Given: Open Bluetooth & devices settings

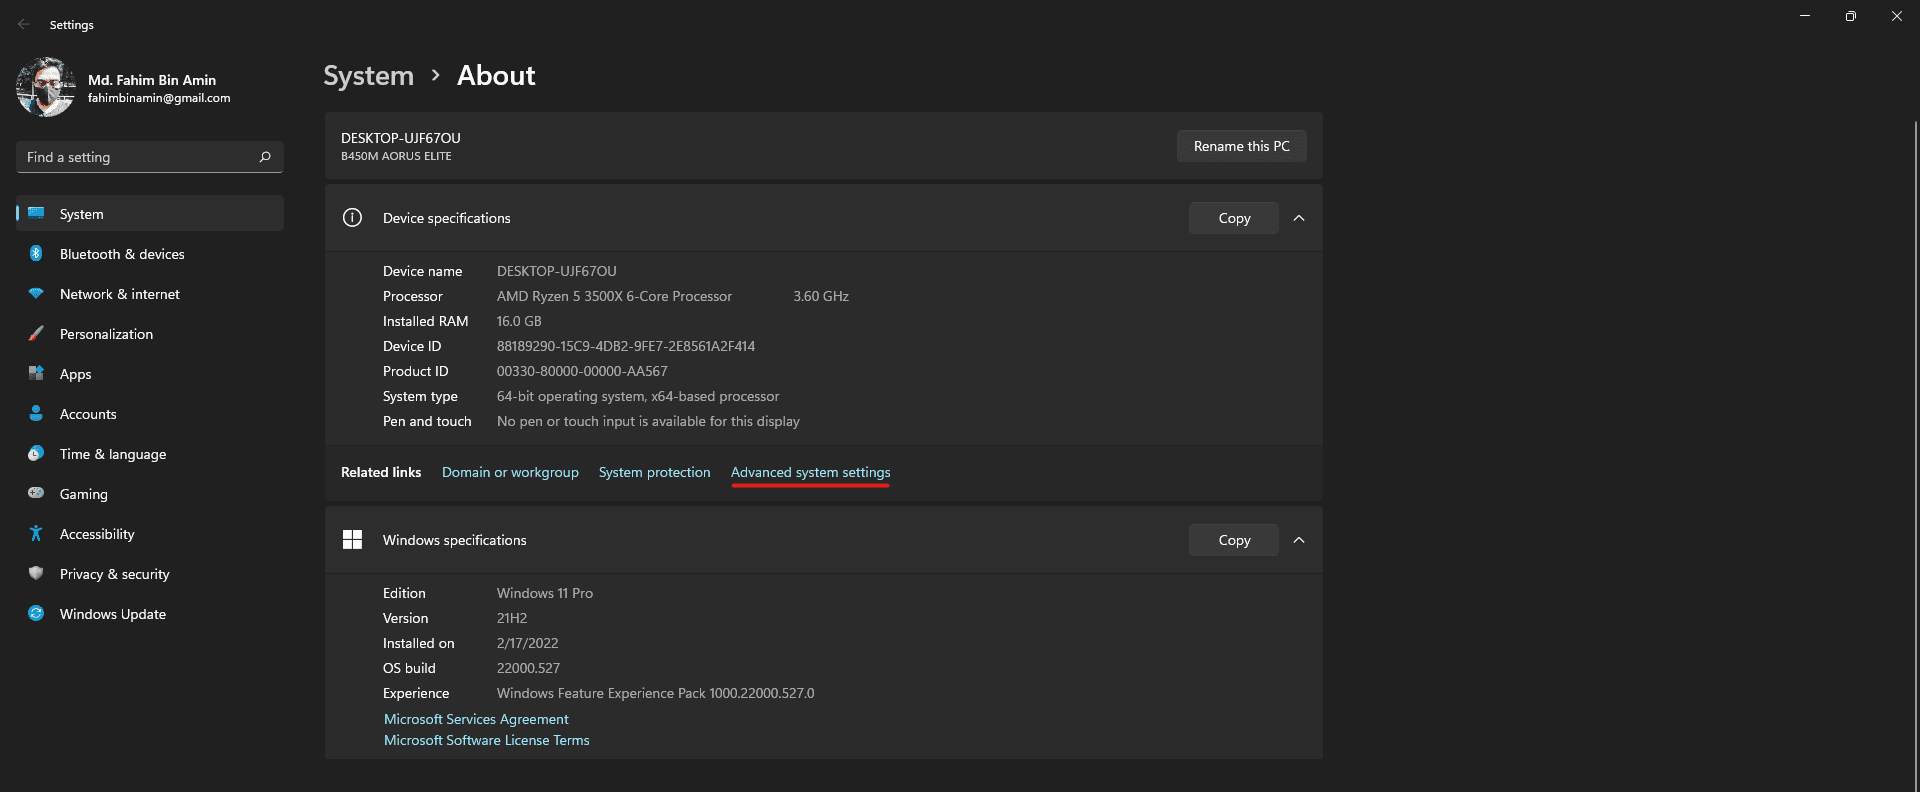Looking at the screenshot, I should click(150, 254).
